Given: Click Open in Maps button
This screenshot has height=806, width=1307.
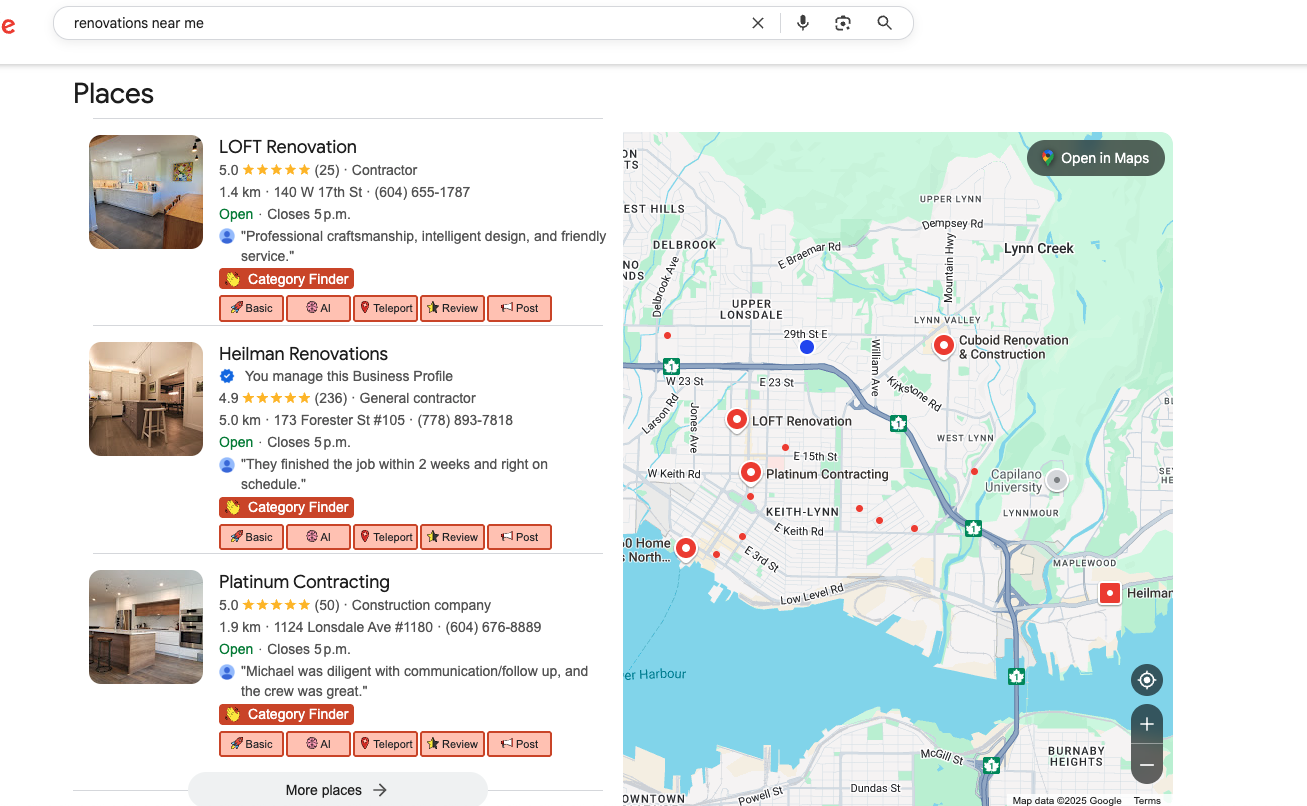Looking at the screenshot, I should point(1095,158).
